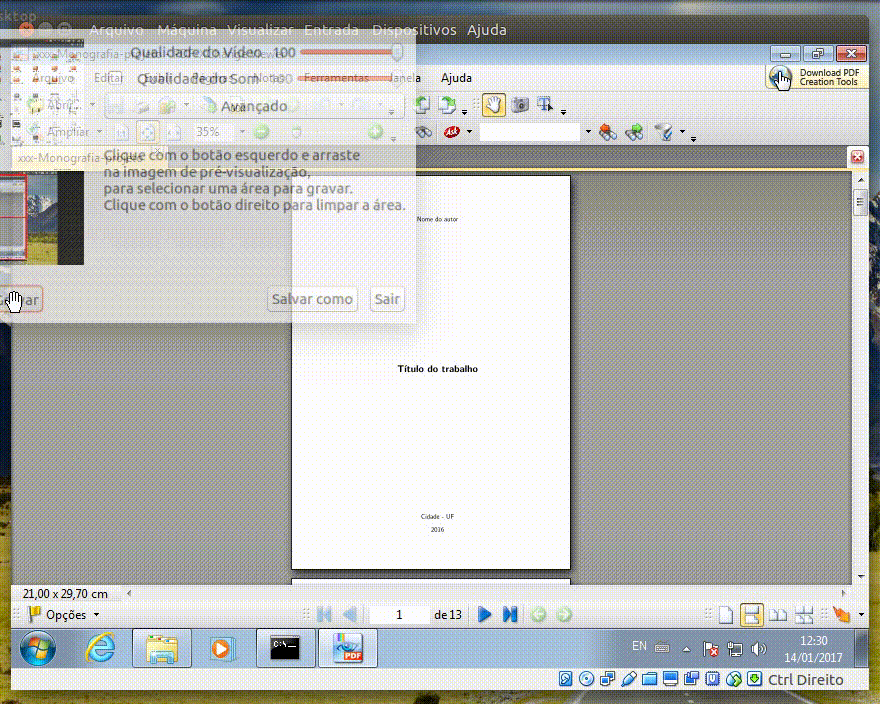Go back to previous view

coord(538,615)
